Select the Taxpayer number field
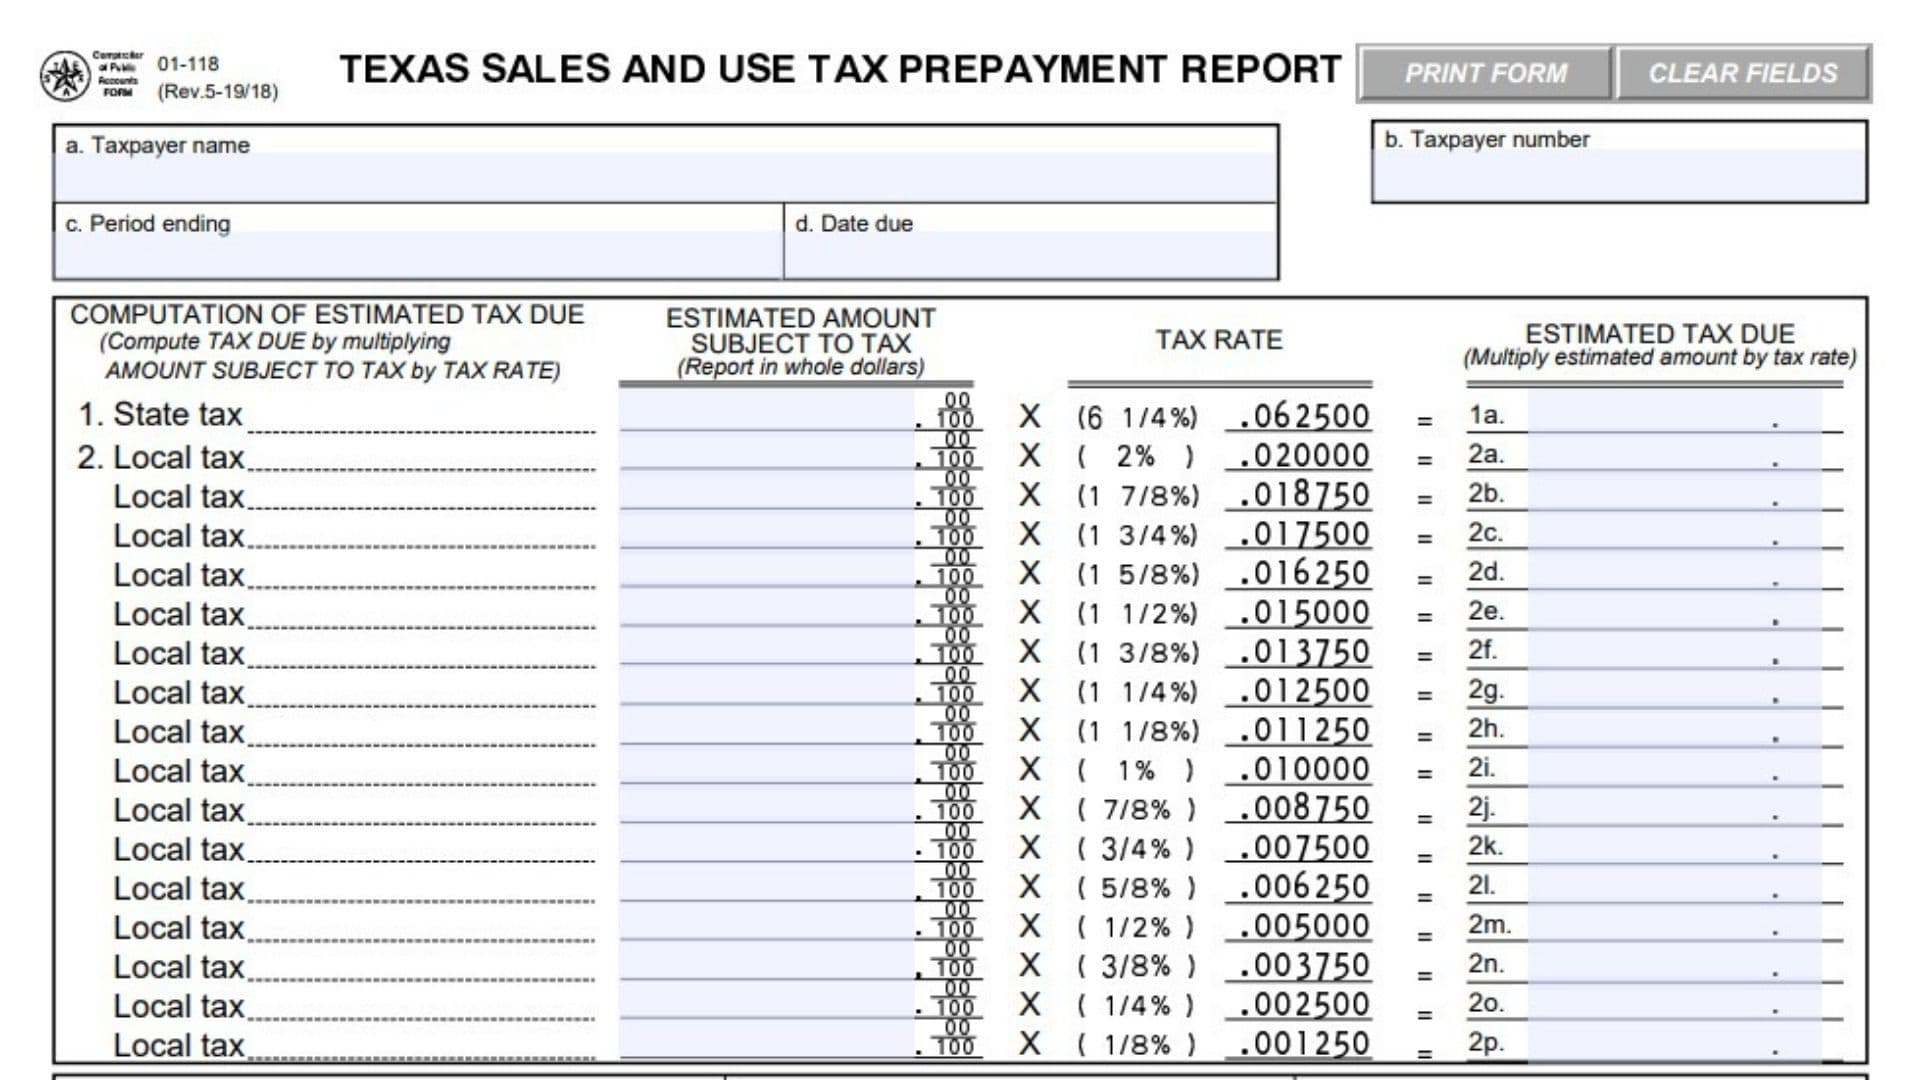This screenshot has height=1080, width=1920. click(1619, 175)
